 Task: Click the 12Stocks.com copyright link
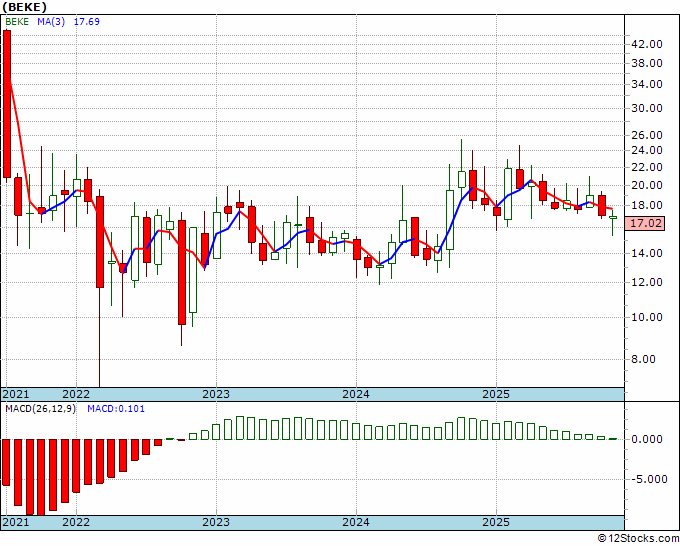click(x=638, y=539)
